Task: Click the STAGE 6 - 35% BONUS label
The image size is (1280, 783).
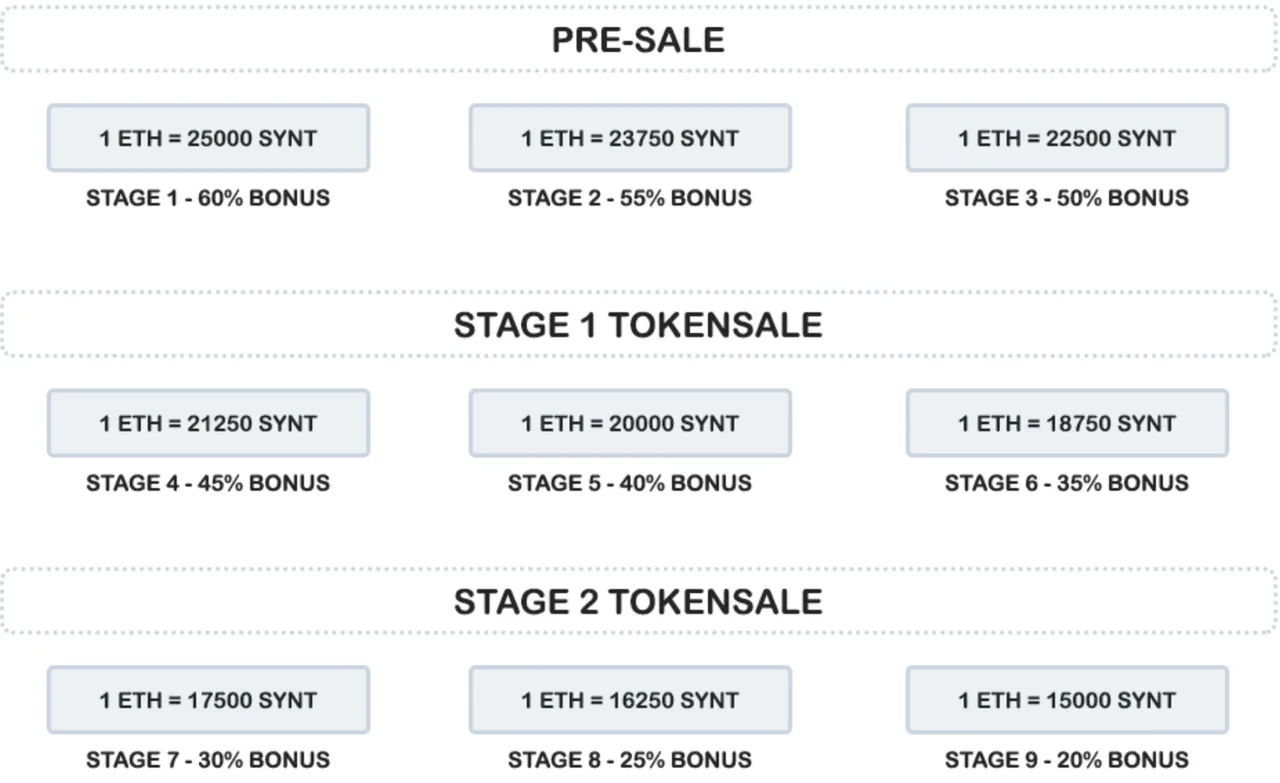Action: [x=1067, y=483]
